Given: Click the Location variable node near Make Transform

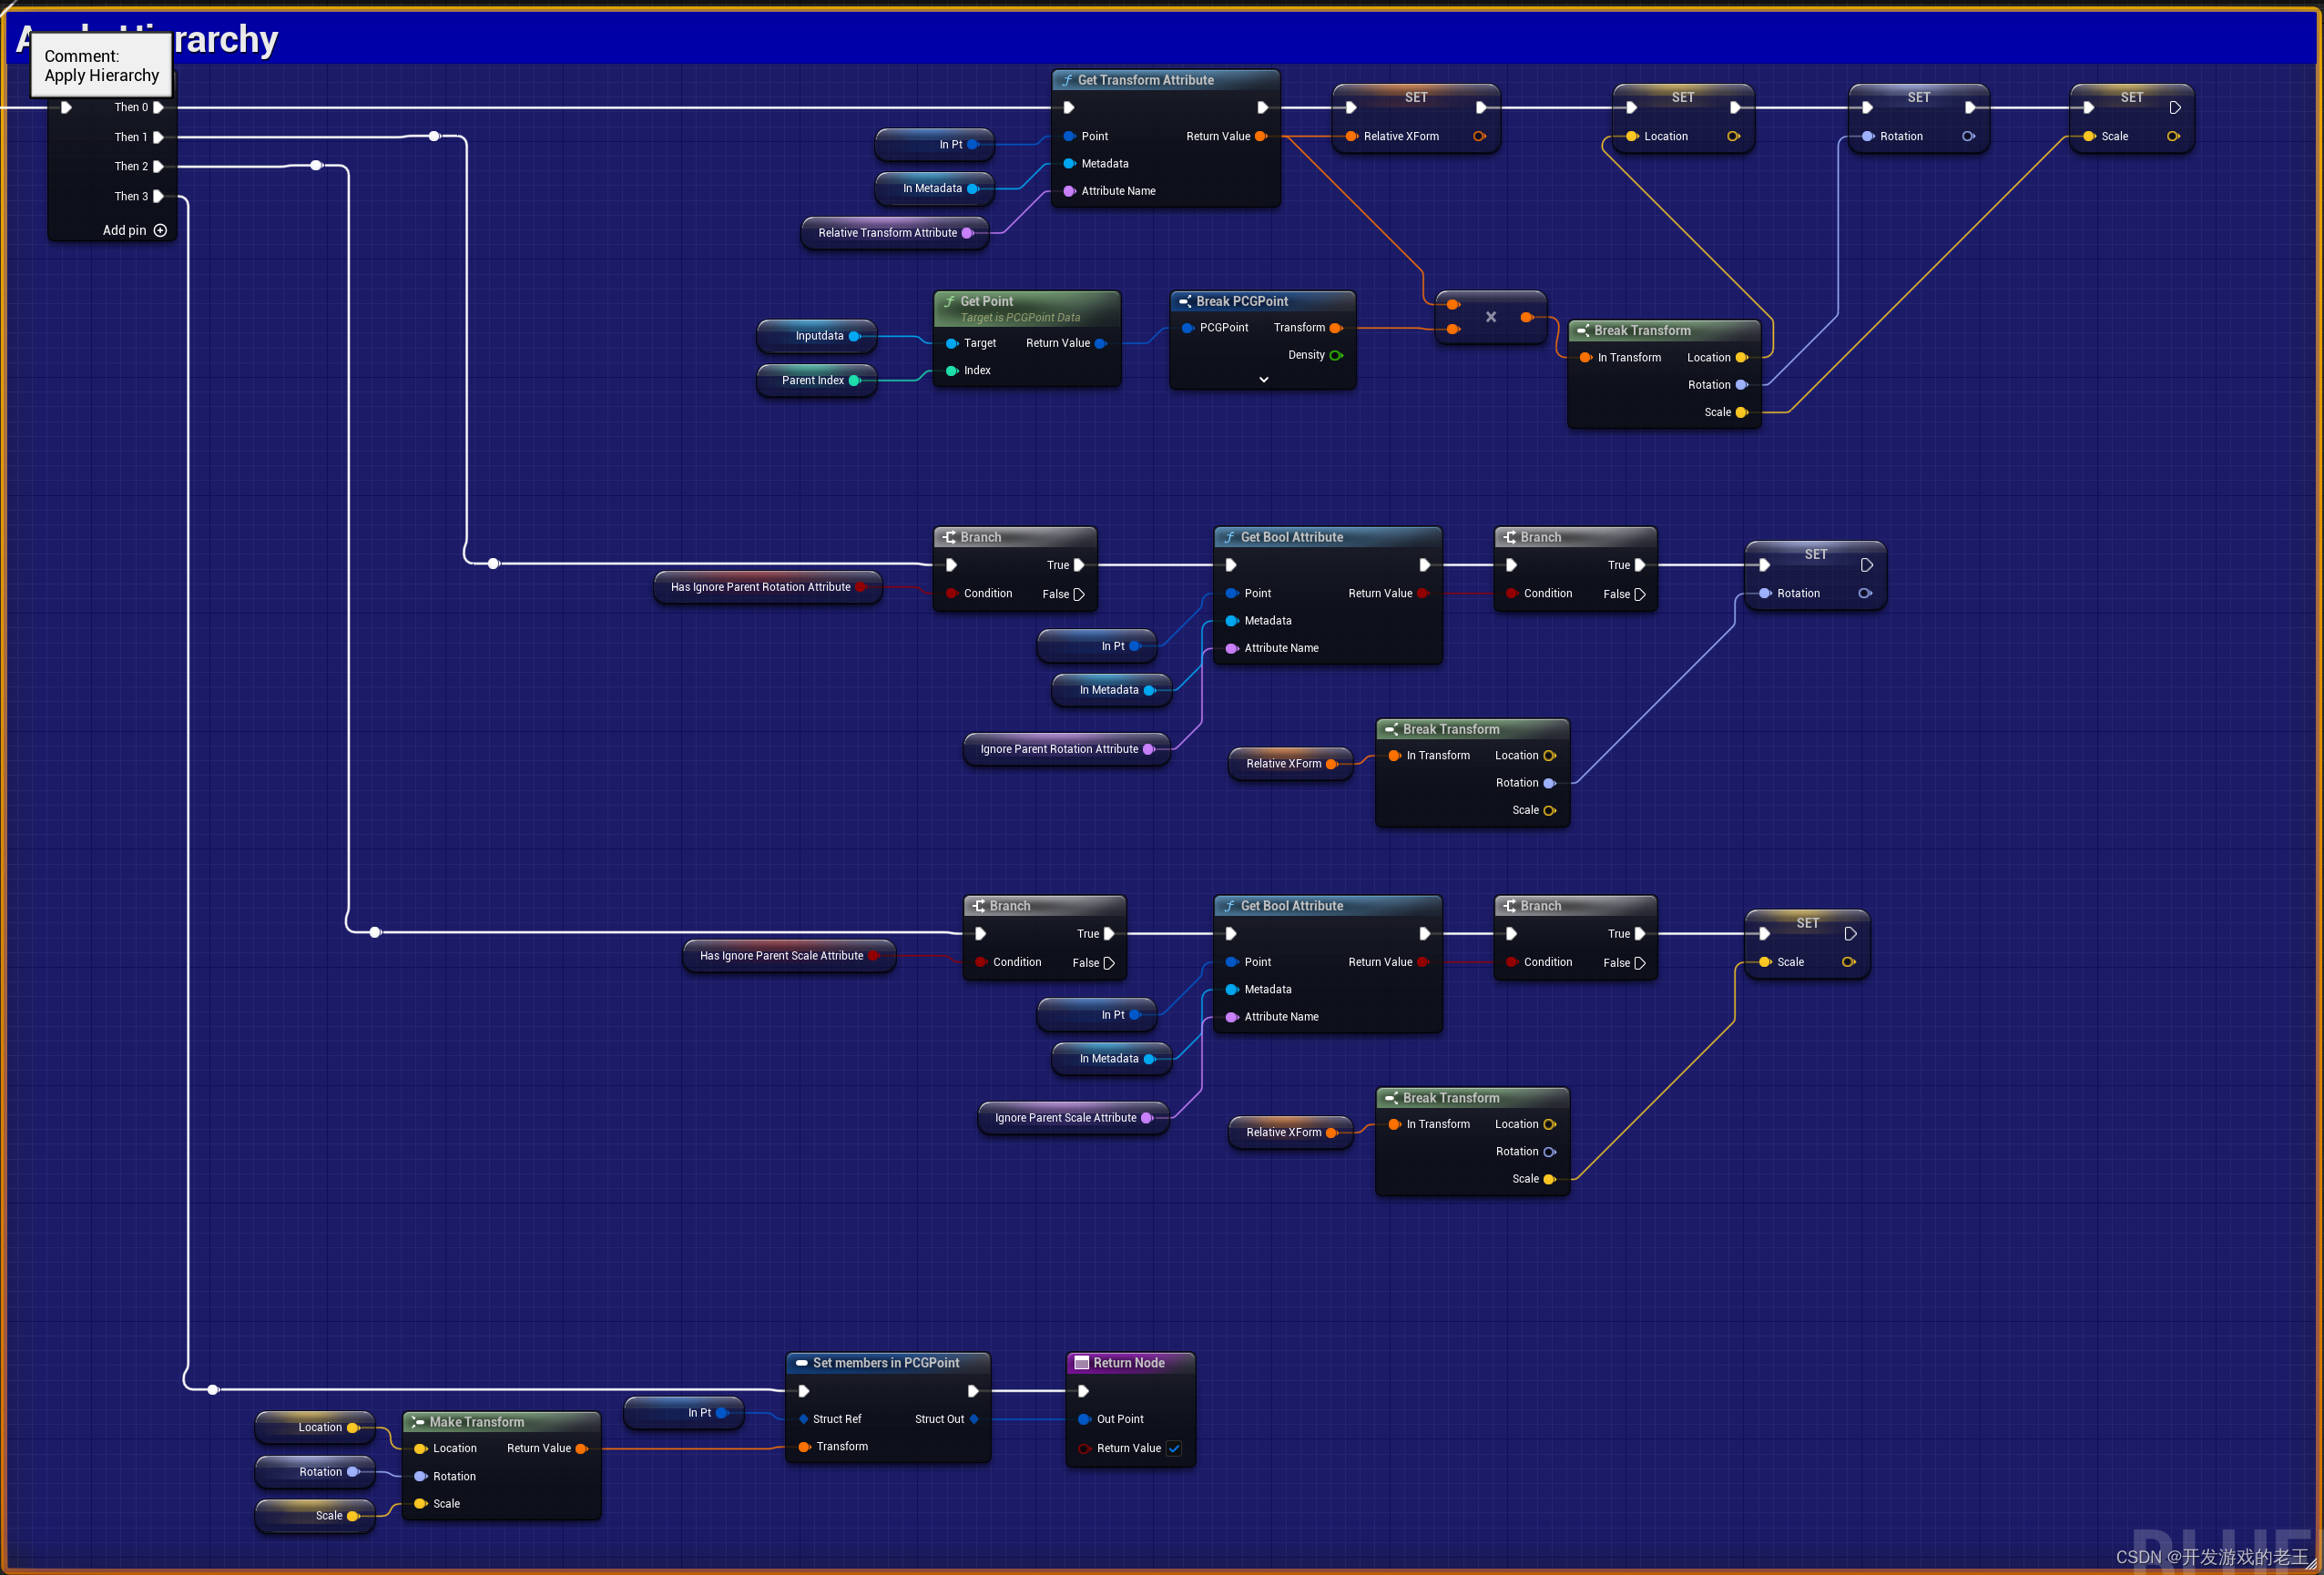Looking at the screenshot, I should pyautogui.click(x=315, y=1428).
